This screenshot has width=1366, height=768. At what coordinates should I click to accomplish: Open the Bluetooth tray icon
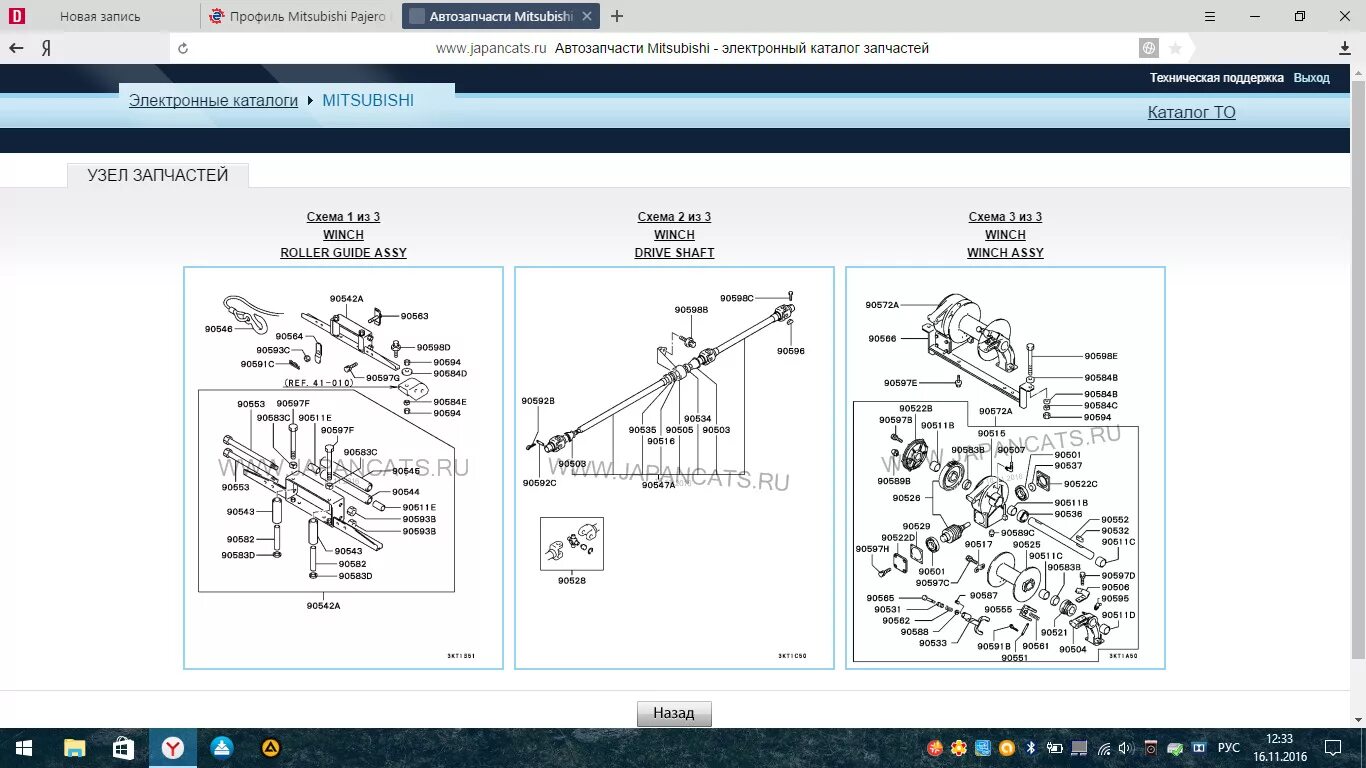(1031, 748)
